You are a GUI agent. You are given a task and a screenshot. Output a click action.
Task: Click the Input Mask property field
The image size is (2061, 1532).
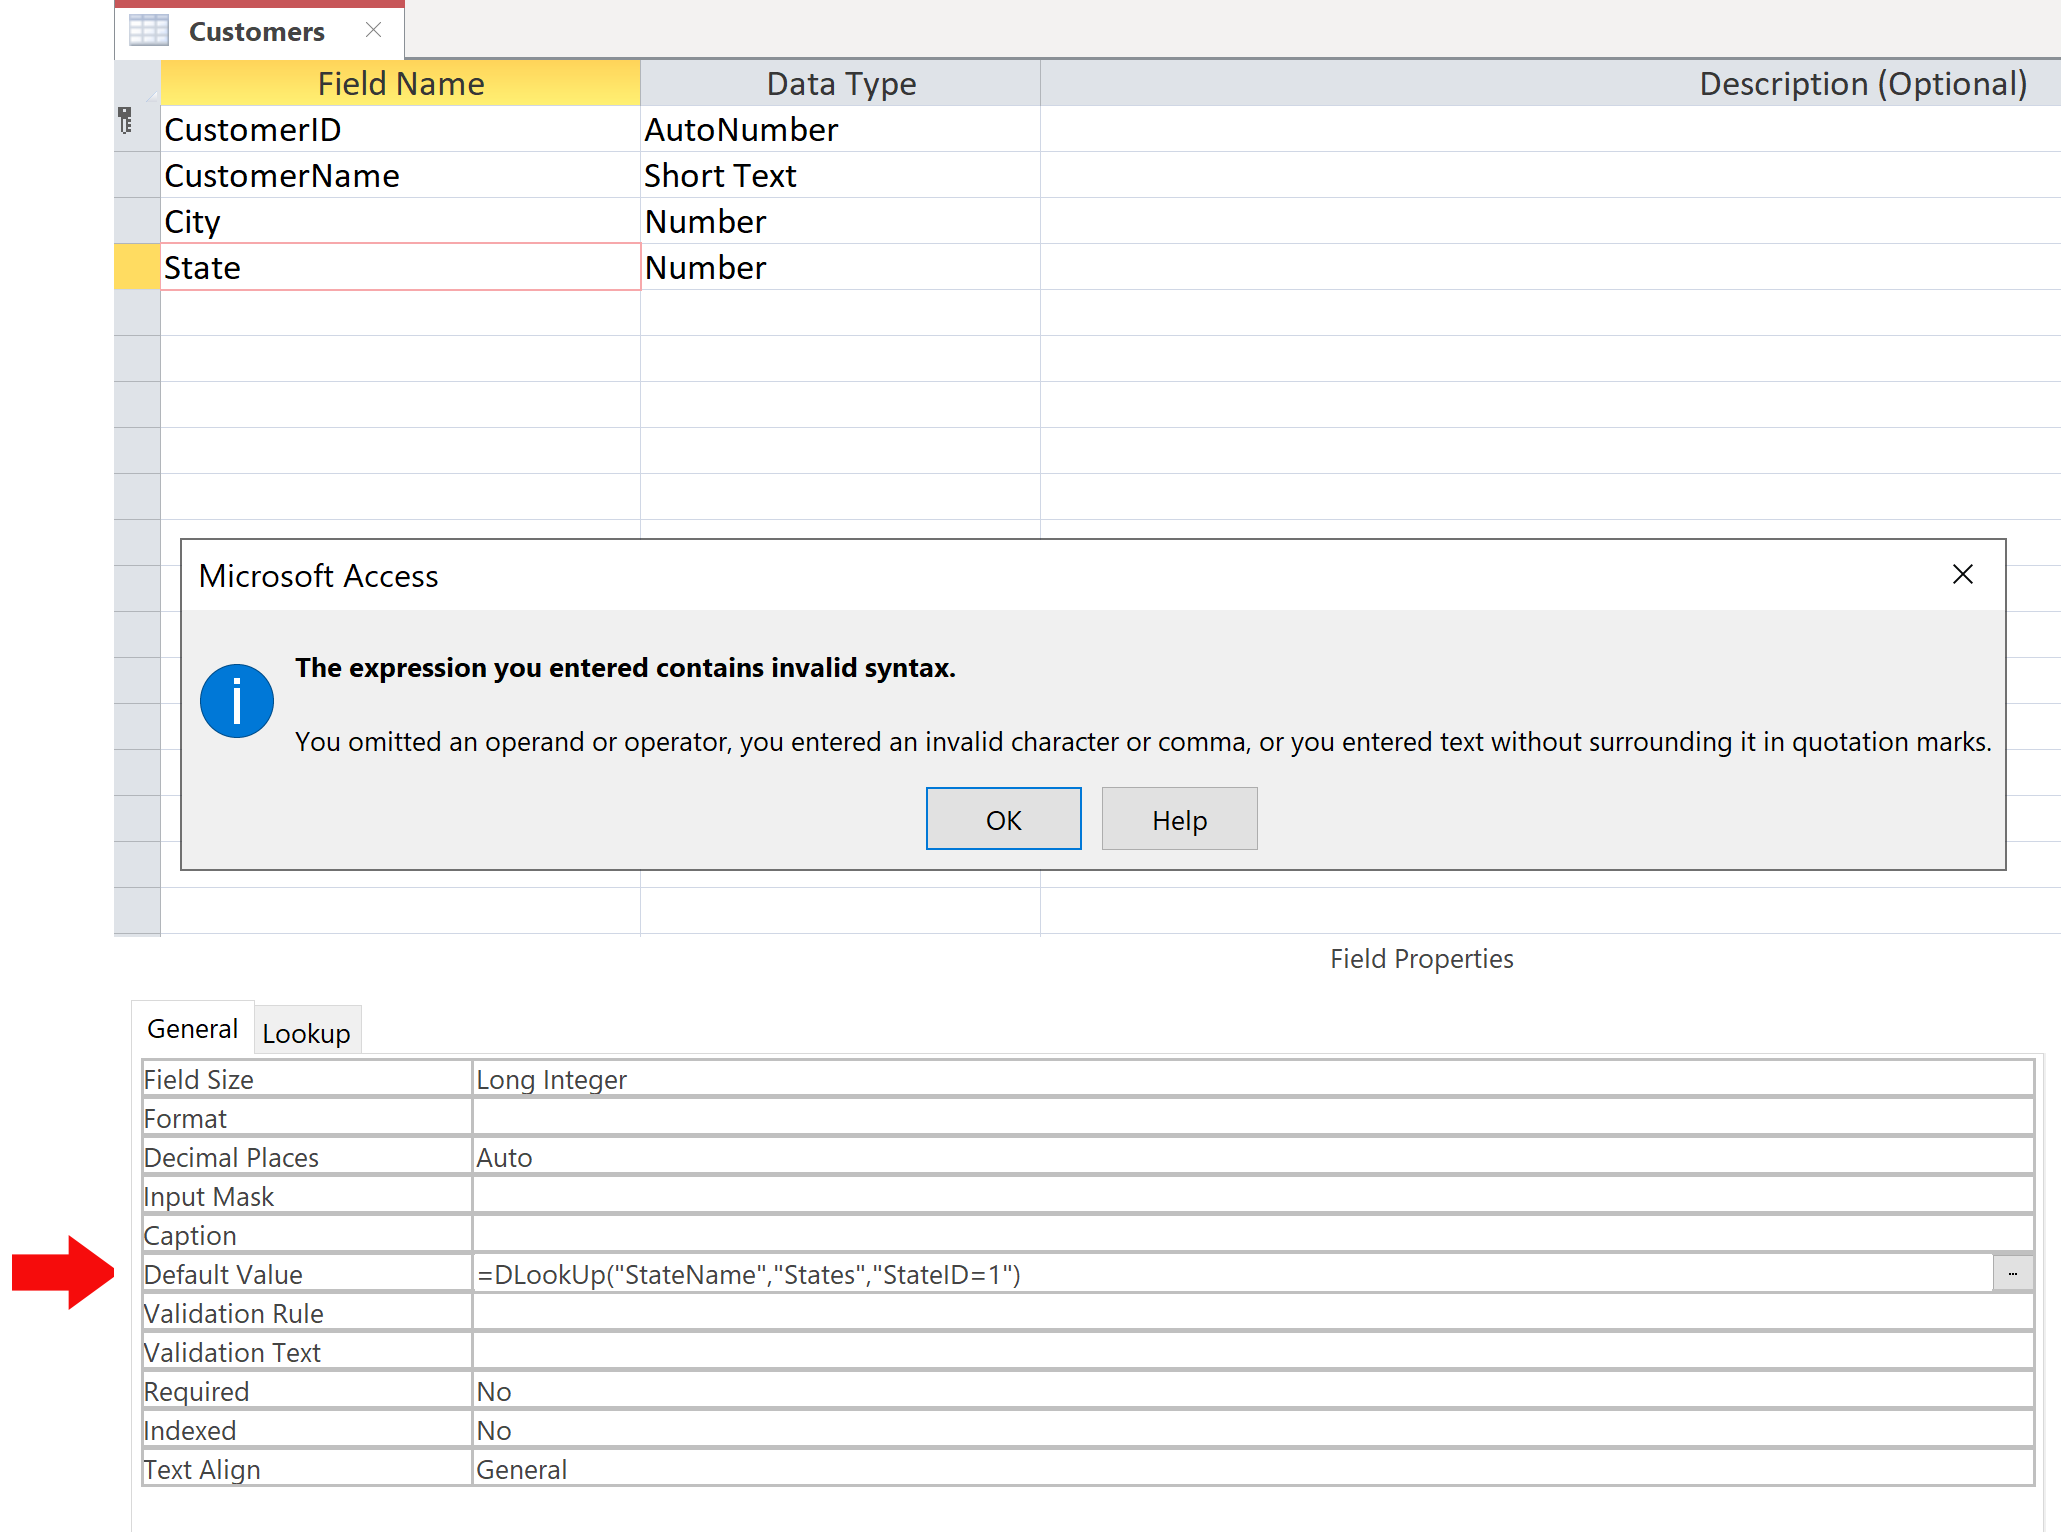point(1252,1196)
